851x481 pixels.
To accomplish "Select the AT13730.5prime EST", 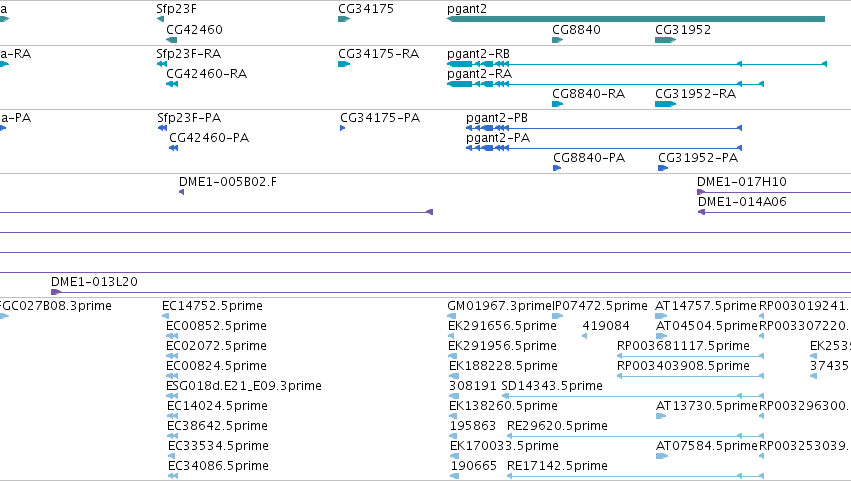I will 661,416.
